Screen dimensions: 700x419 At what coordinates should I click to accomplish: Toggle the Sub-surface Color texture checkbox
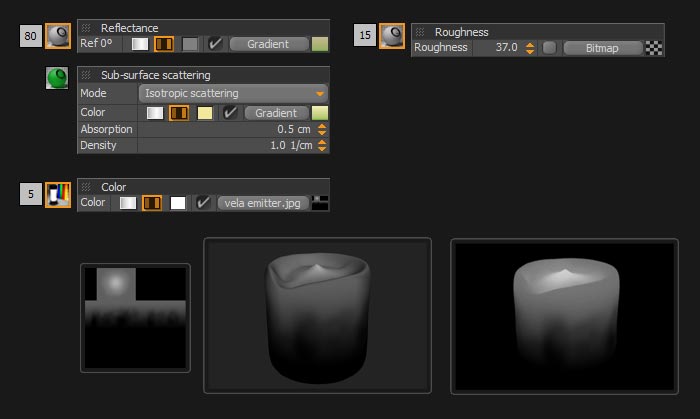[x=230, y=113]
